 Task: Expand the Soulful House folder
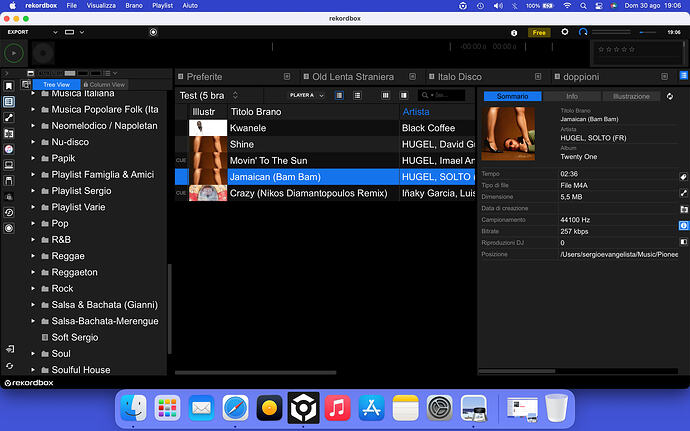[x=33, y=370]
